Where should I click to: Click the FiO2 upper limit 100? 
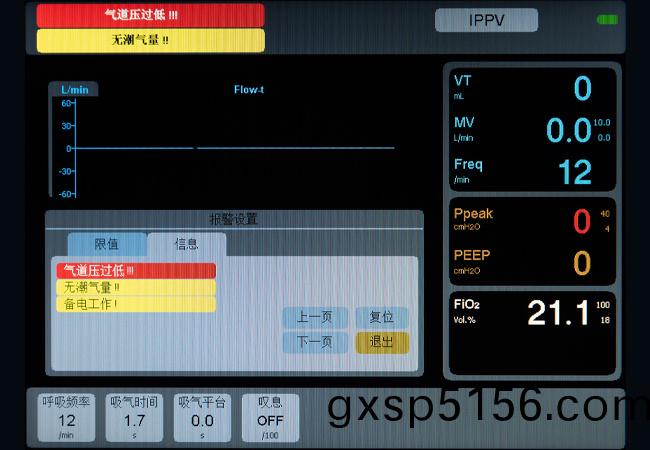point(603,305)
